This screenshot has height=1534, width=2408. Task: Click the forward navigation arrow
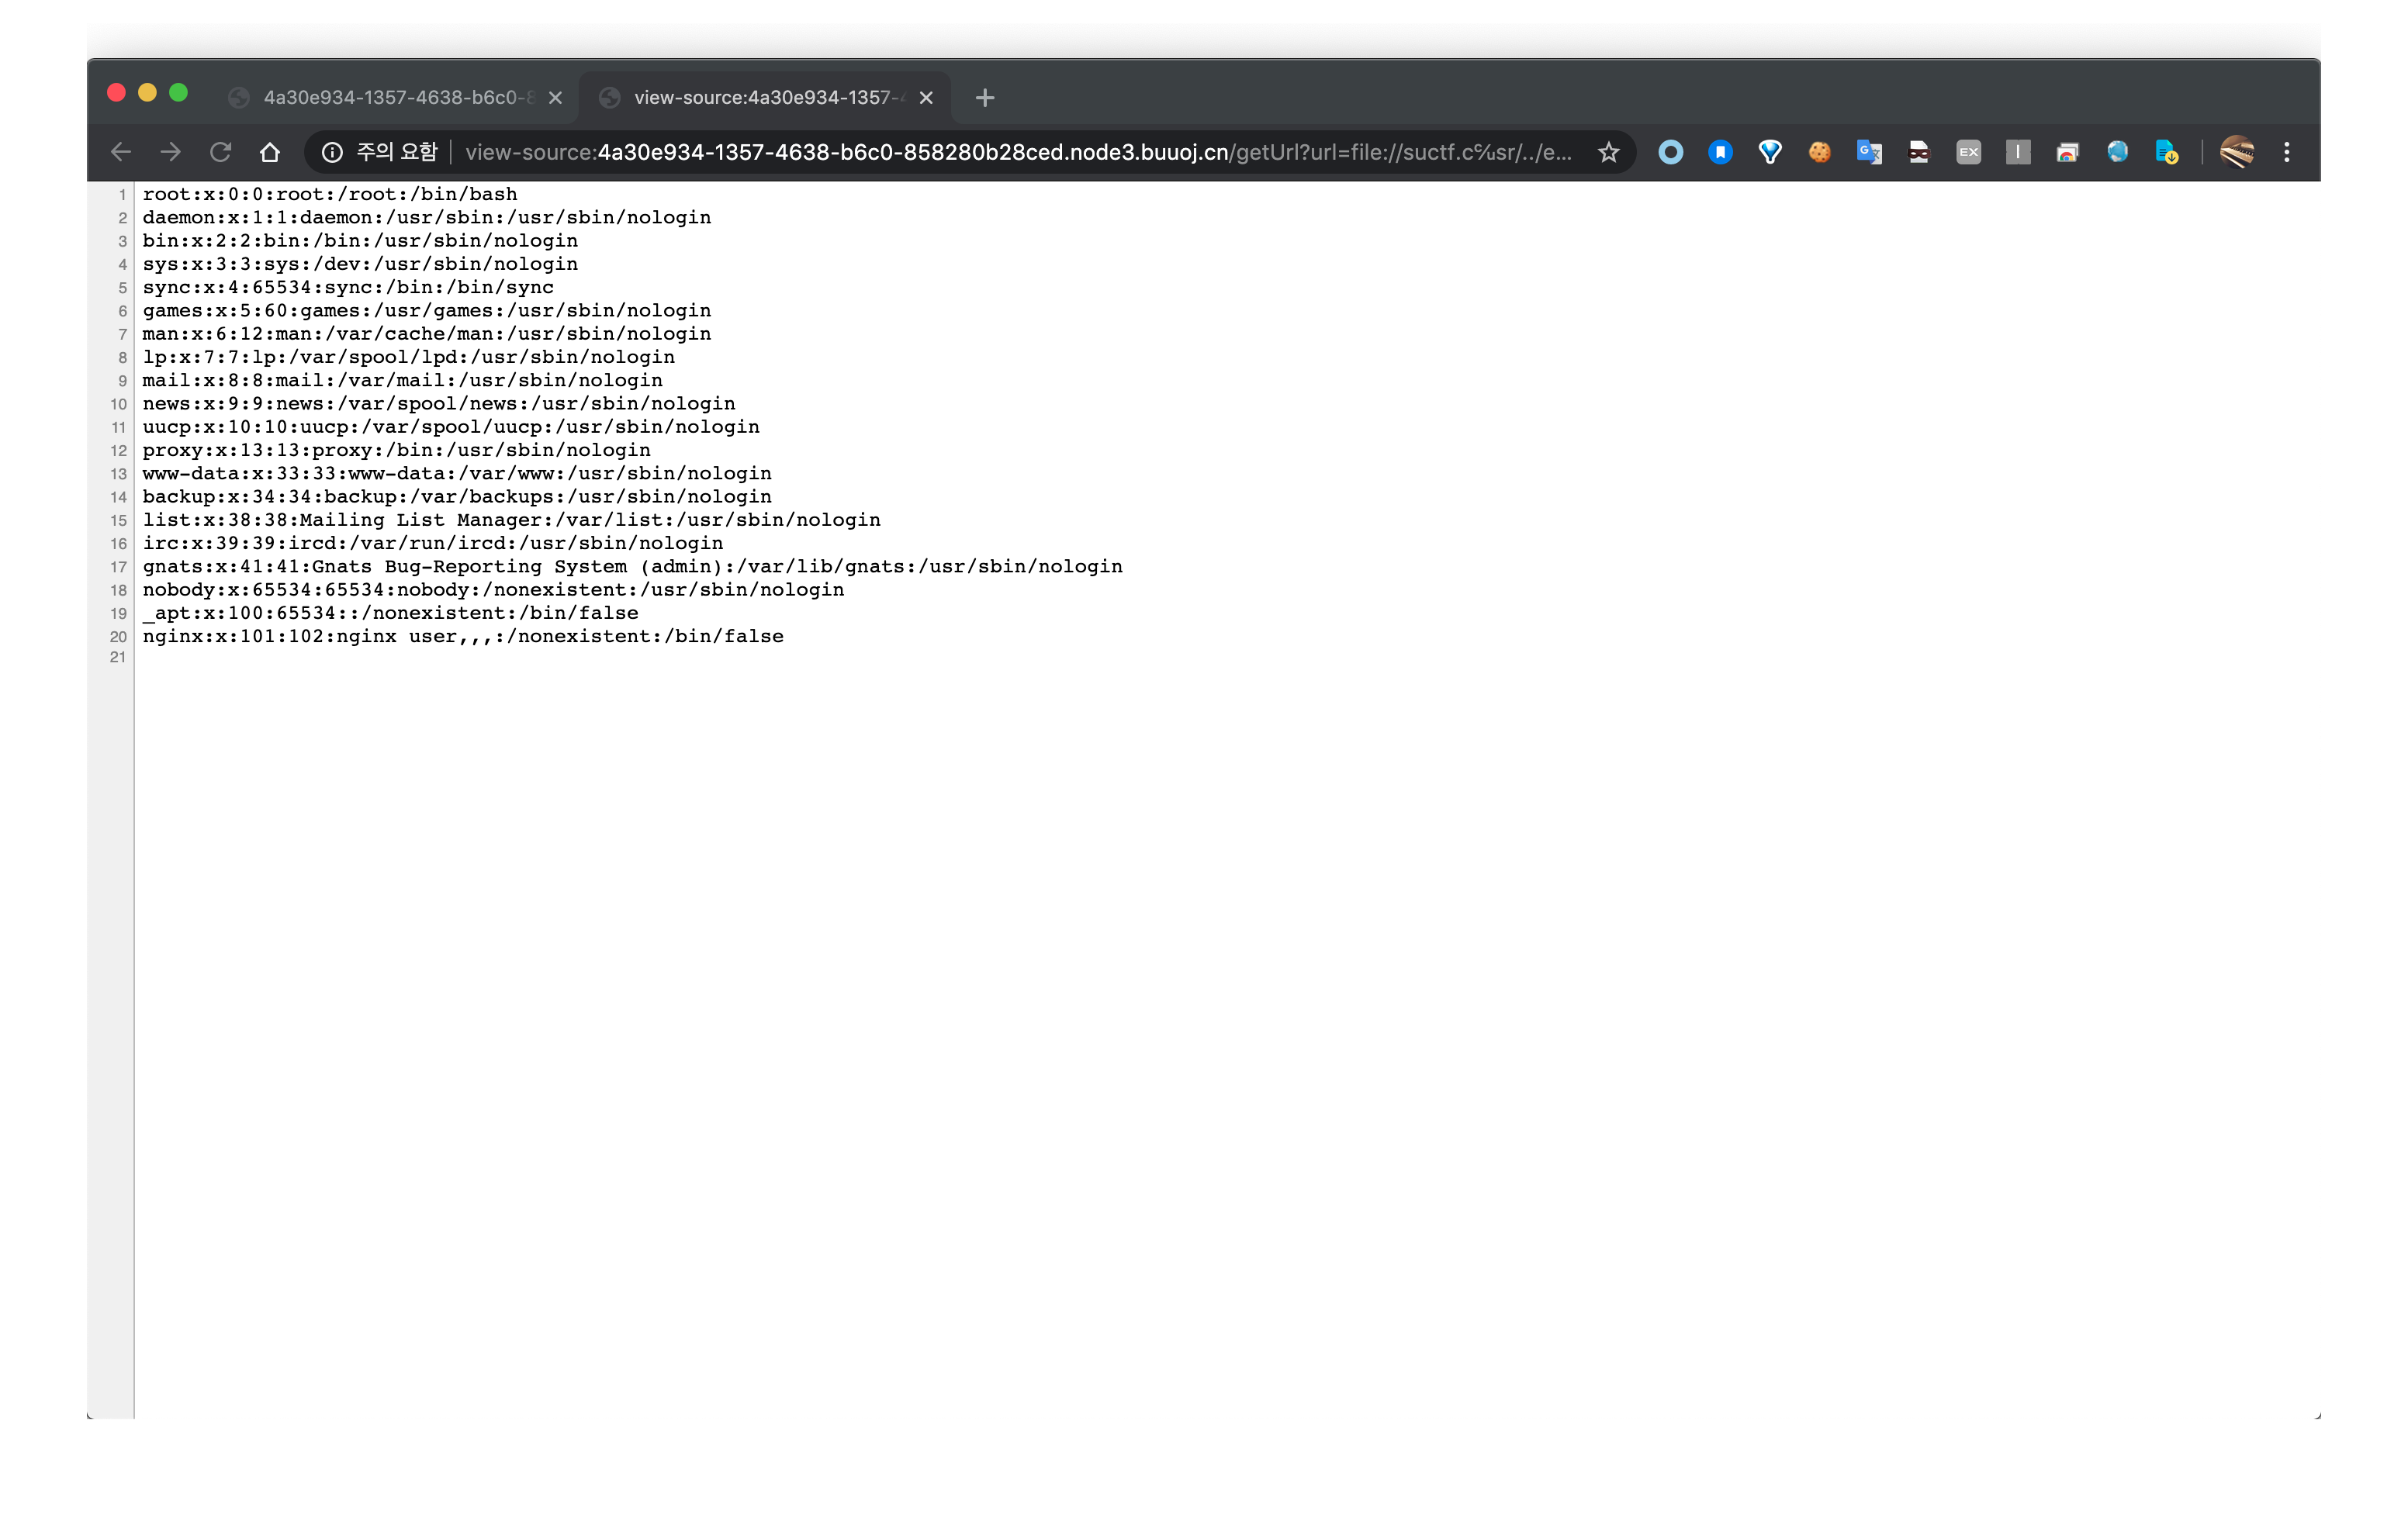click(171, 152)
